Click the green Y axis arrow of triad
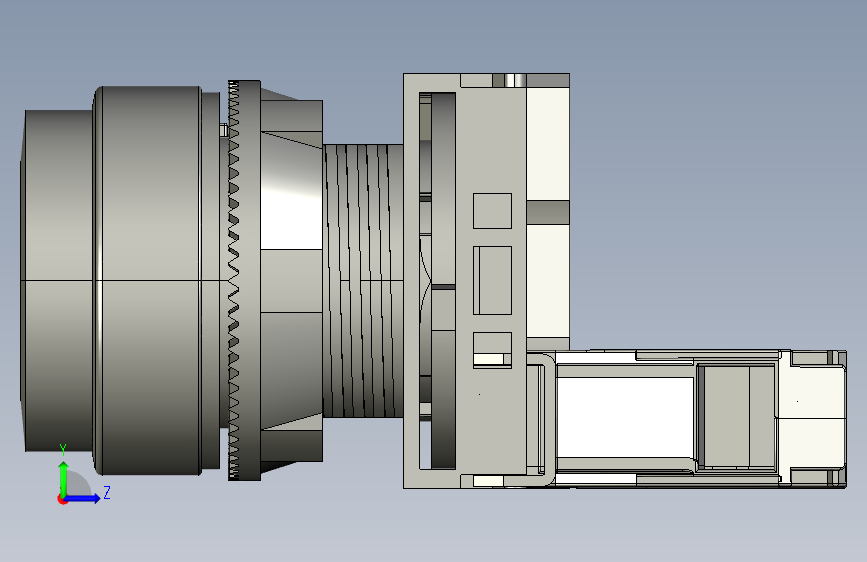Image resolution: width=867 pixels, height=562 pixels. [64, 479]
